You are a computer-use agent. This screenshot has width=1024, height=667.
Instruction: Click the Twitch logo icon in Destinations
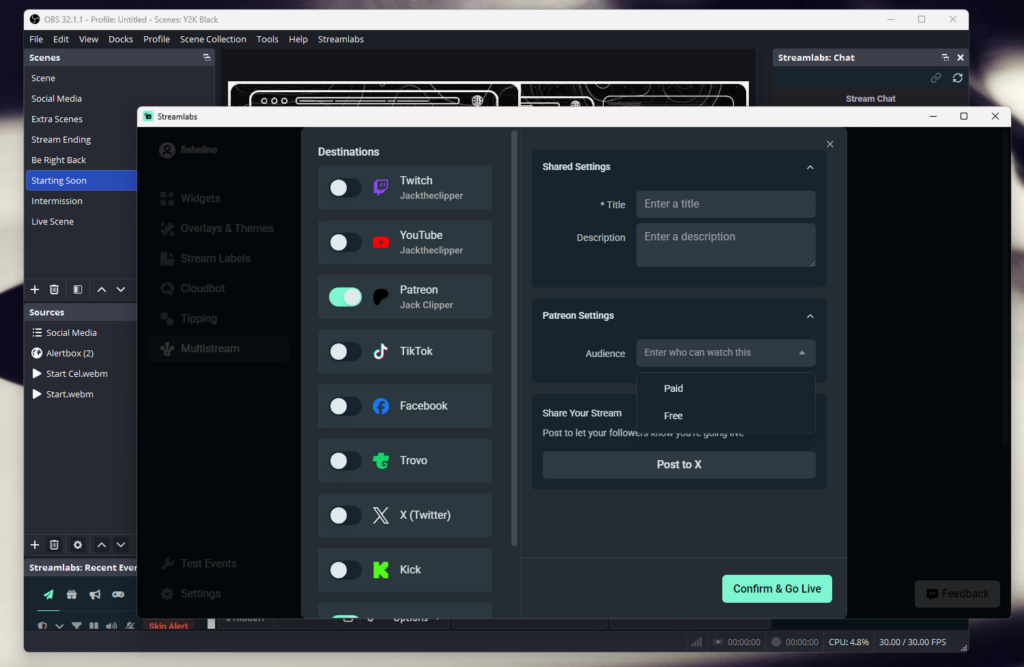(381, 187)
